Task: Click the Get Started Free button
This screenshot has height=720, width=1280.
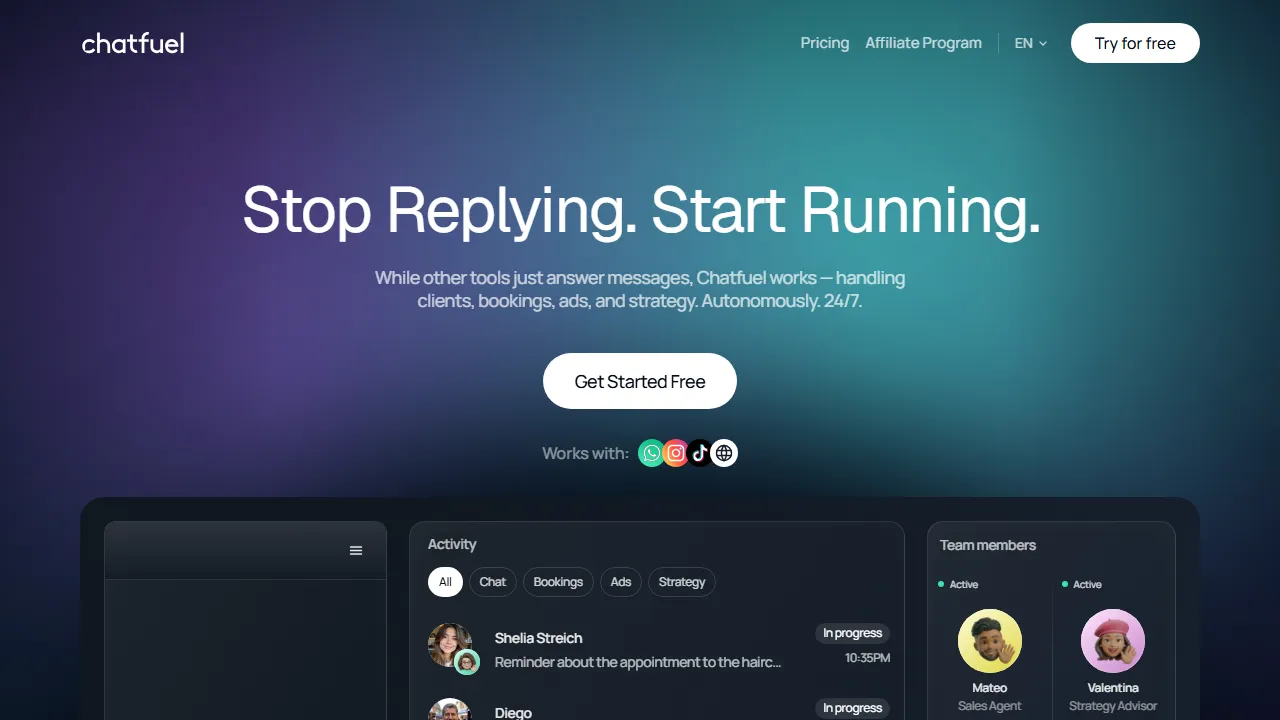Action: pos(640,381)
